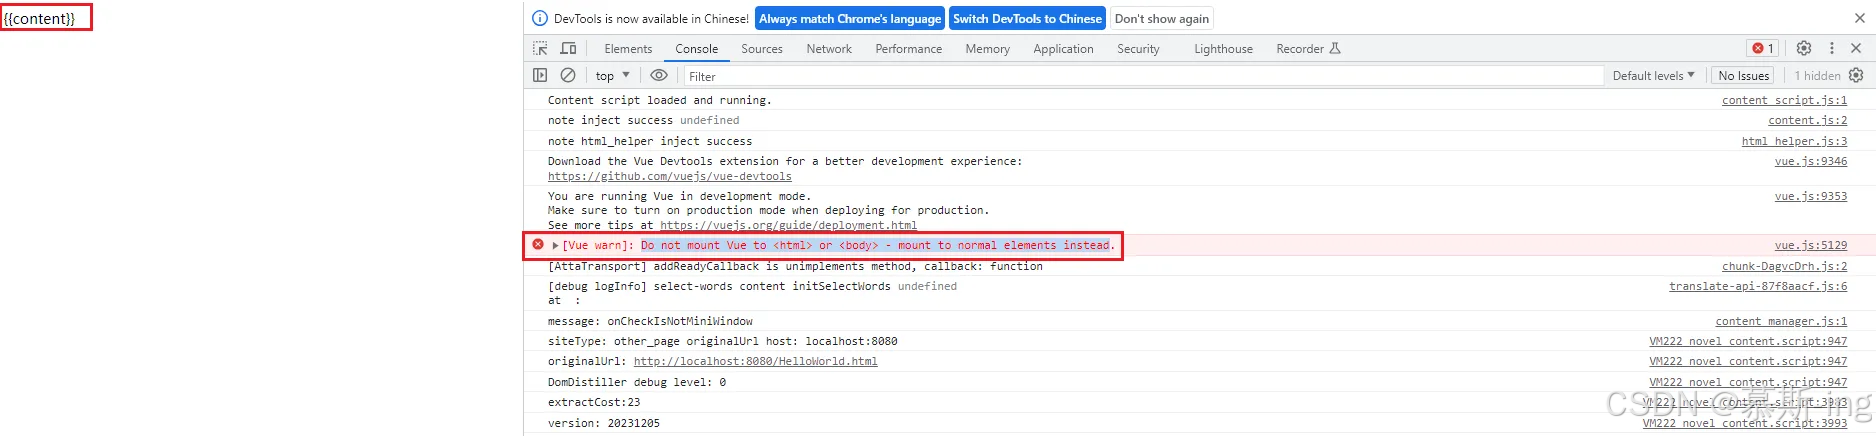Viewport: 1876px width, 436px height.
Task: Open VM222 source link on DomDistiller row
Action: click(x=1748, y=382)
